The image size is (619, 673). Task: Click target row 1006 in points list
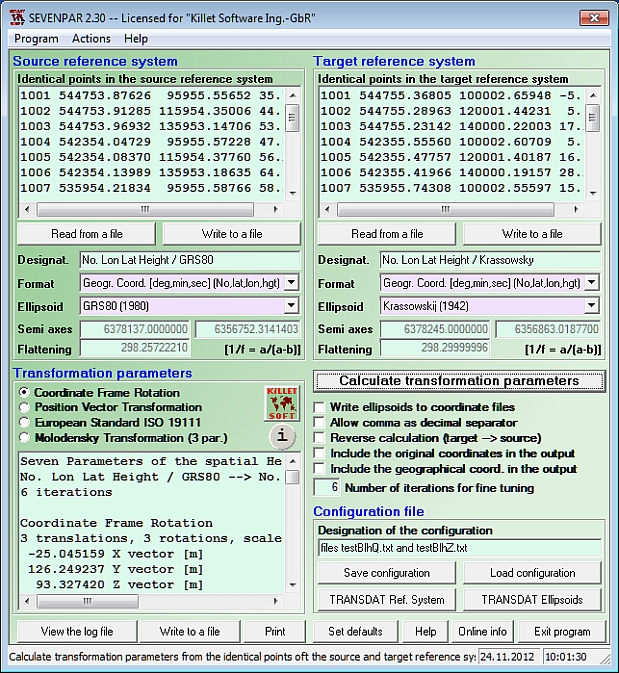tap(452, 173)
